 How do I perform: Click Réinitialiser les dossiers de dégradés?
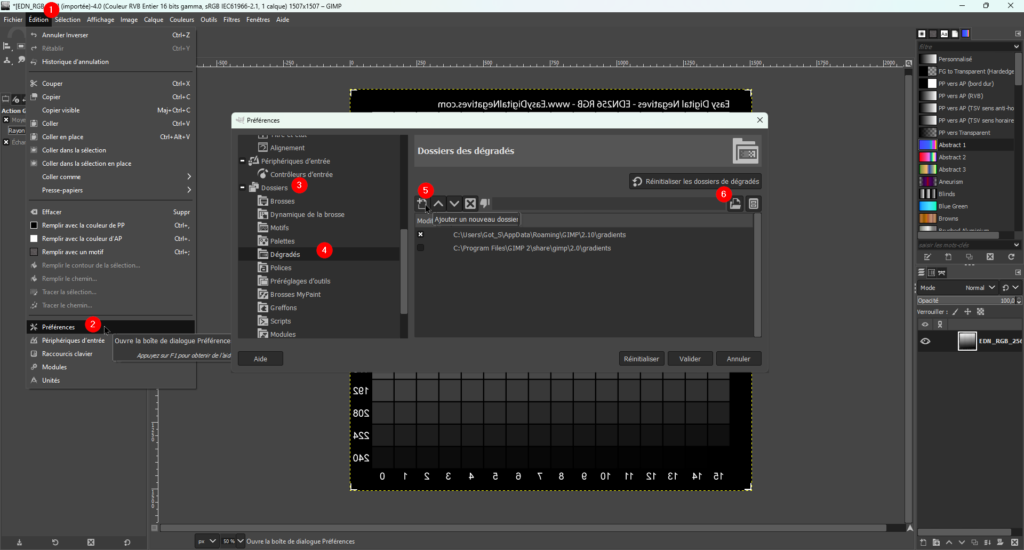click(696, 182)
